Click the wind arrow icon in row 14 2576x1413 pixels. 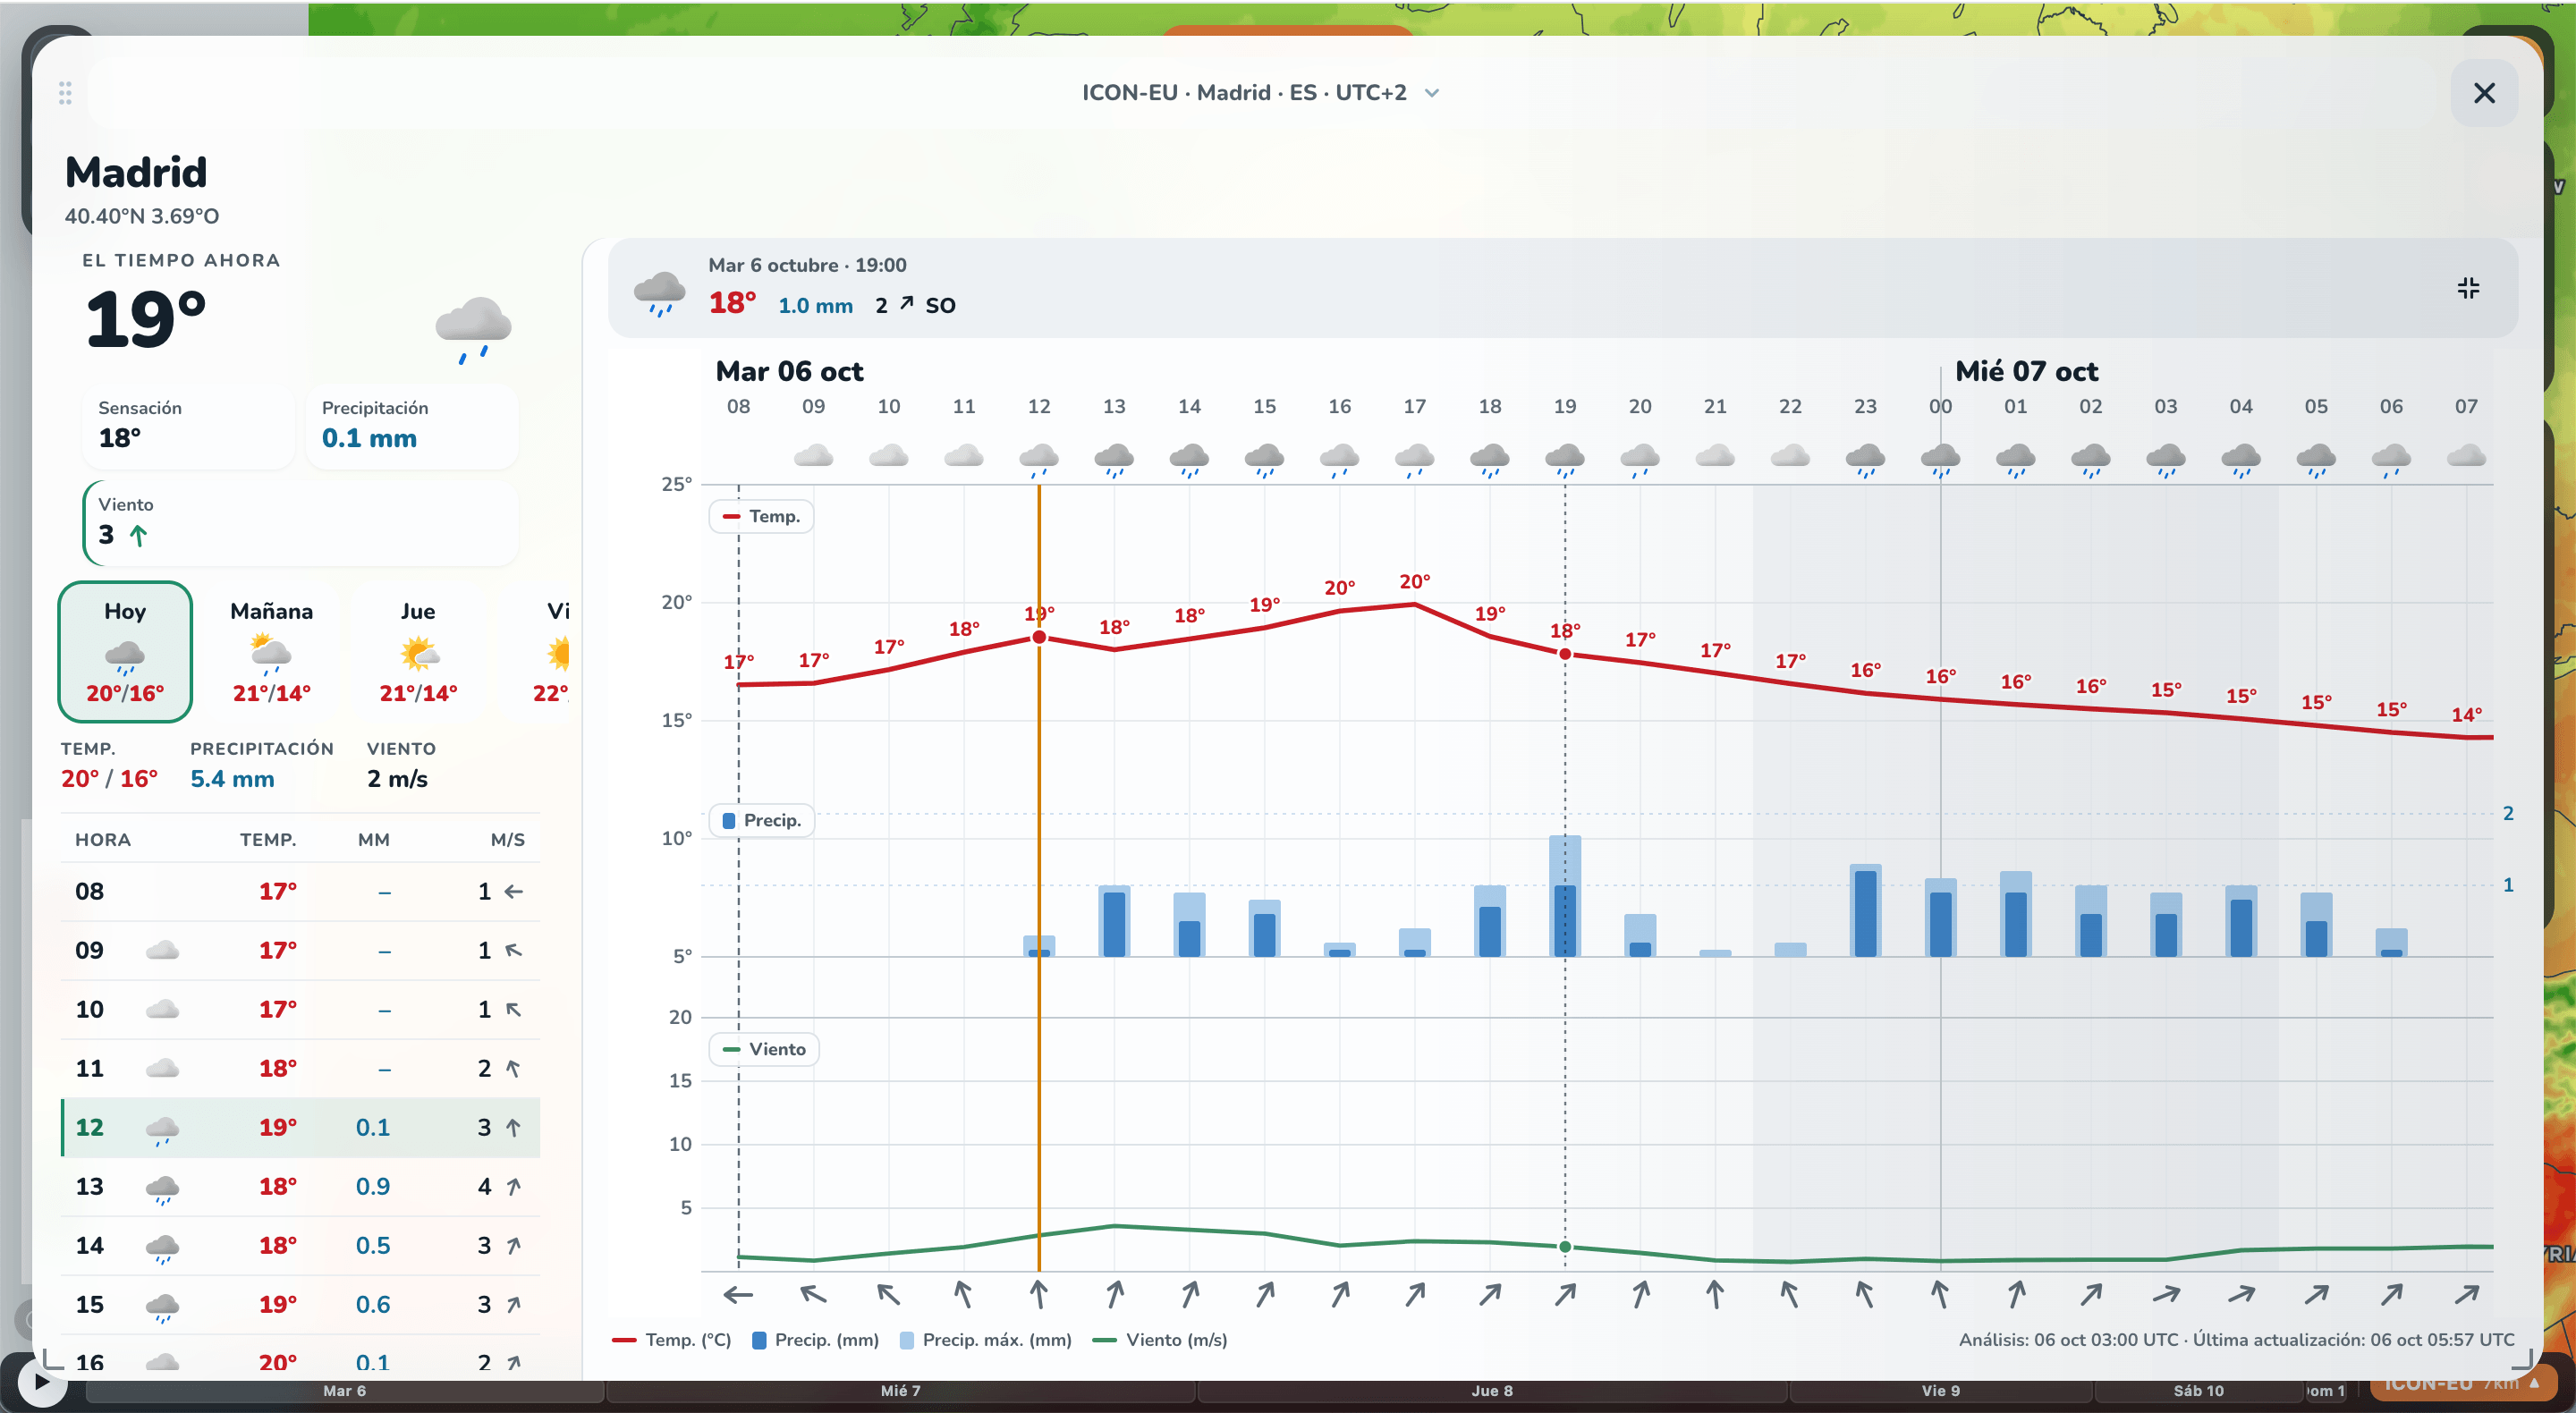point(513,1245)
